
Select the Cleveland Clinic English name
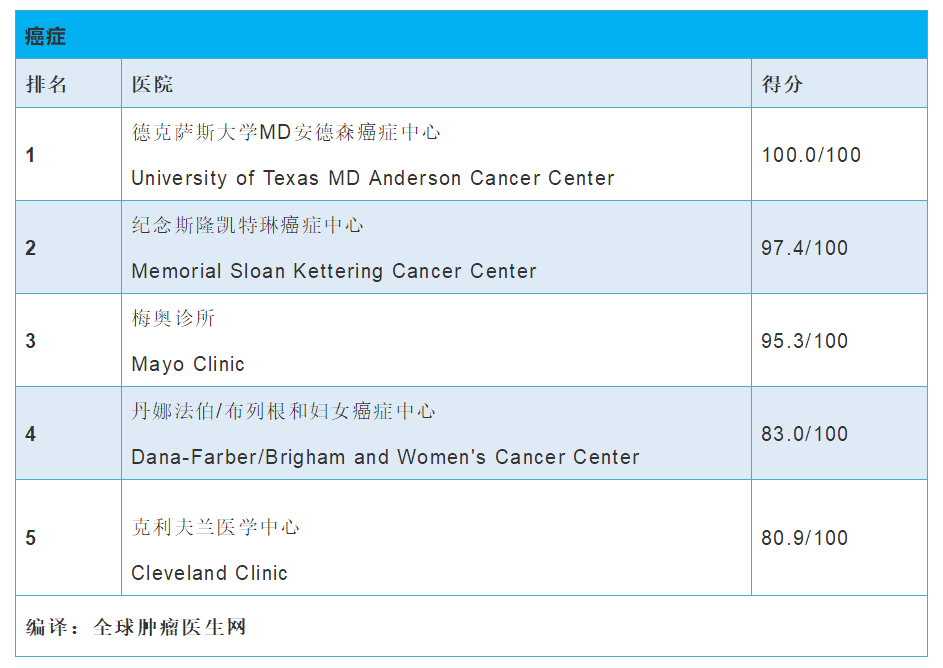point(209,574)
